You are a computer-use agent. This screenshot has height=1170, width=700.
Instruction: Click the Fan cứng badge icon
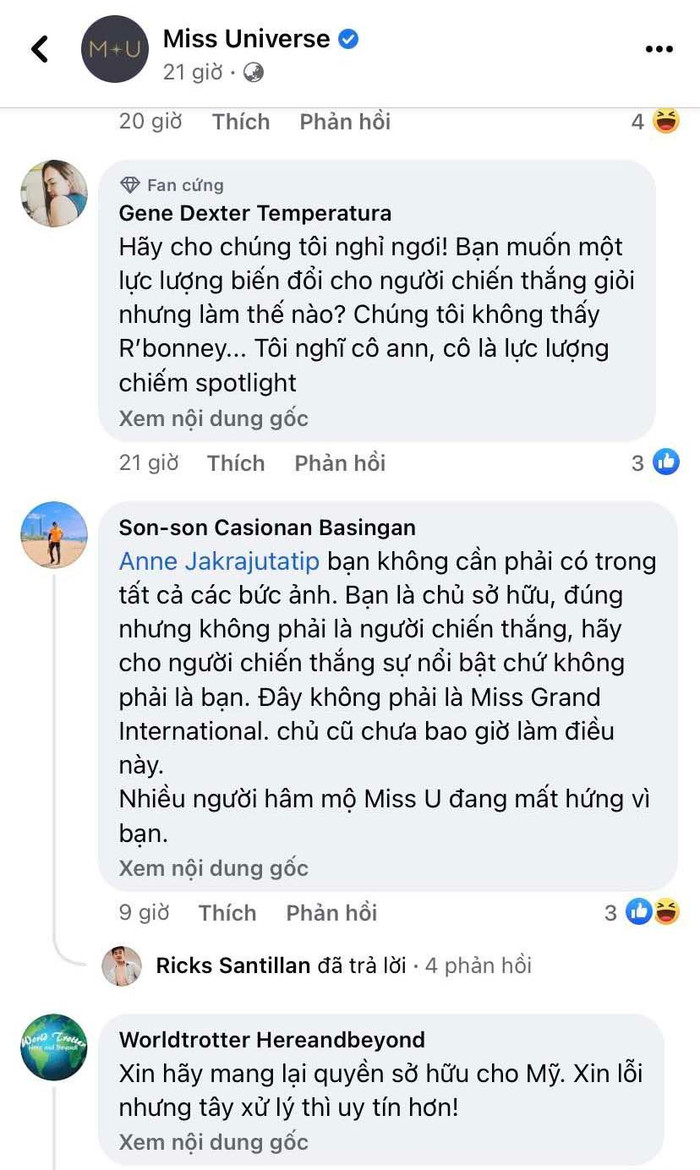click(x=131, y=185)
